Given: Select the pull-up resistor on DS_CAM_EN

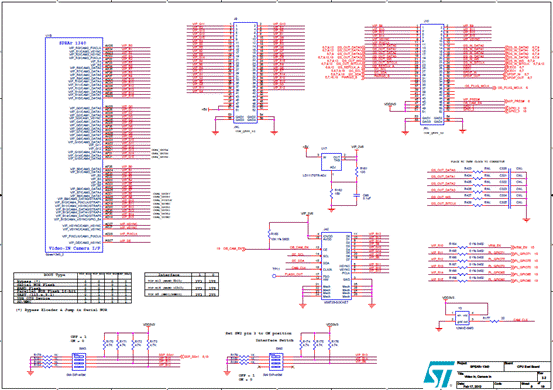Looking at the screenshot, I should pyautogui.click(x=269, y=235).
